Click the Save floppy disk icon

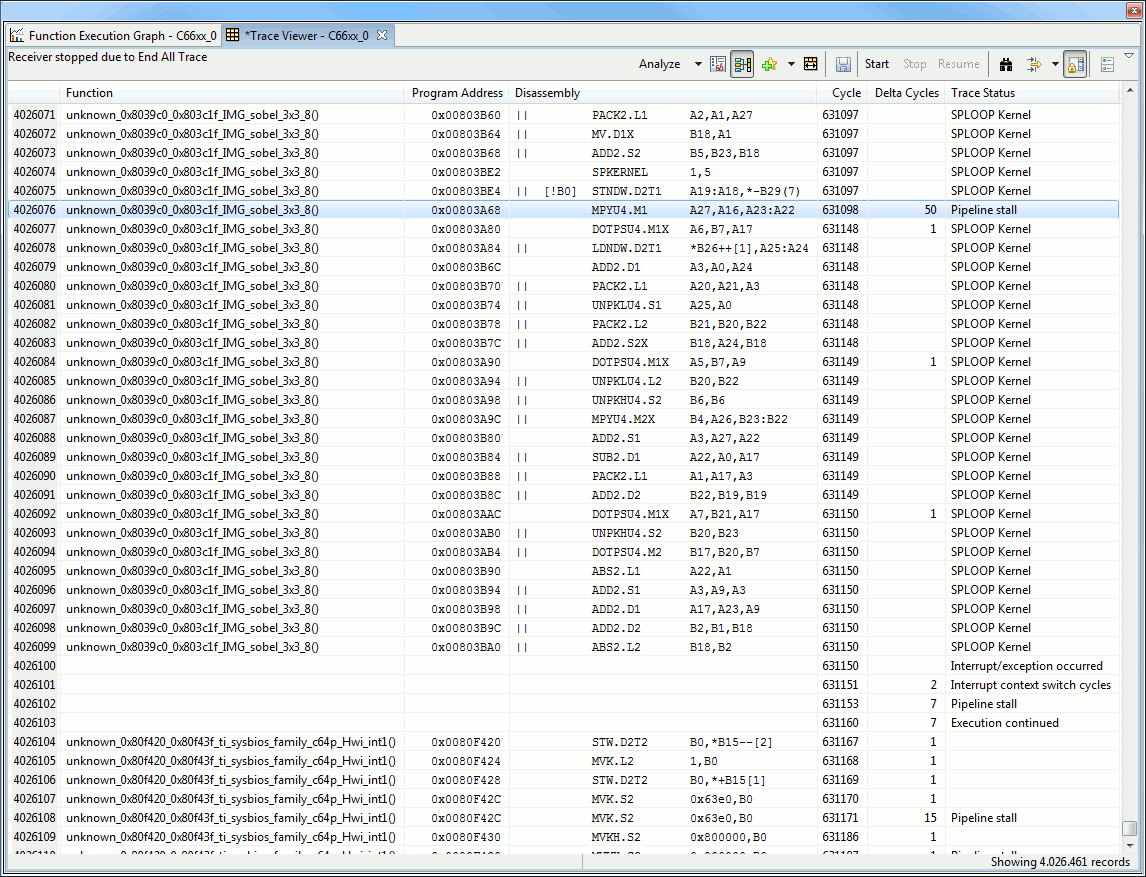tap(843, 64)
